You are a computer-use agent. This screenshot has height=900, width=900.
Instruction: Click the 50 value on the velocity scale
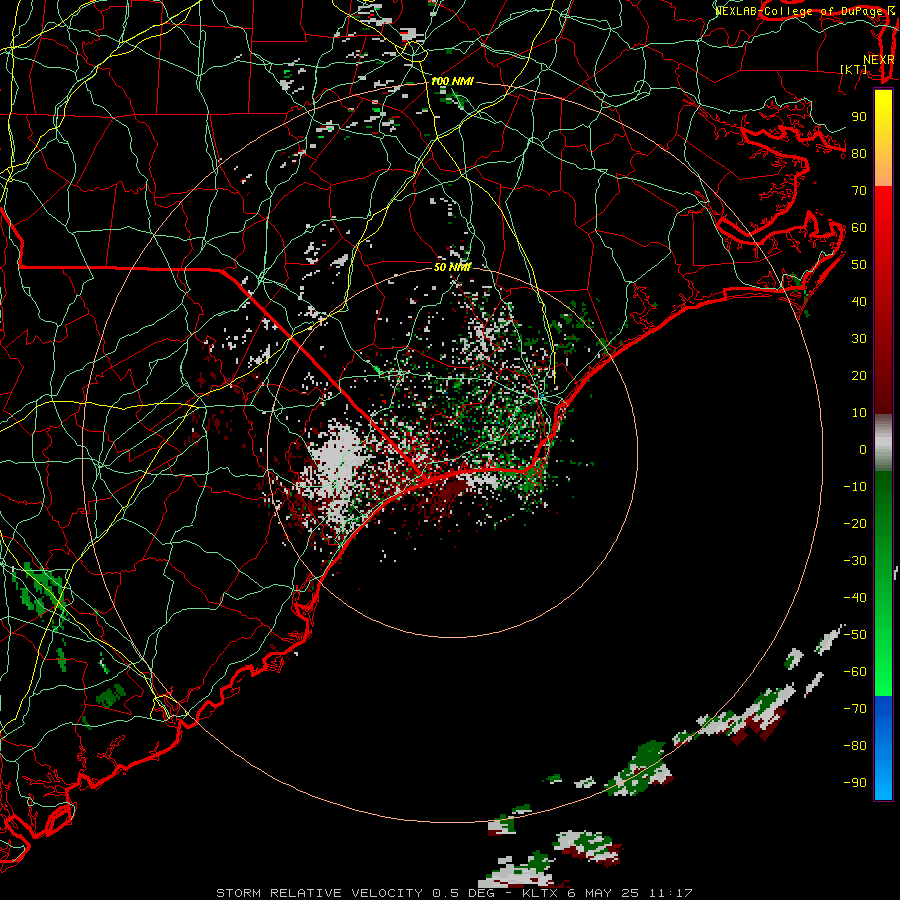[x=859, y=265]
